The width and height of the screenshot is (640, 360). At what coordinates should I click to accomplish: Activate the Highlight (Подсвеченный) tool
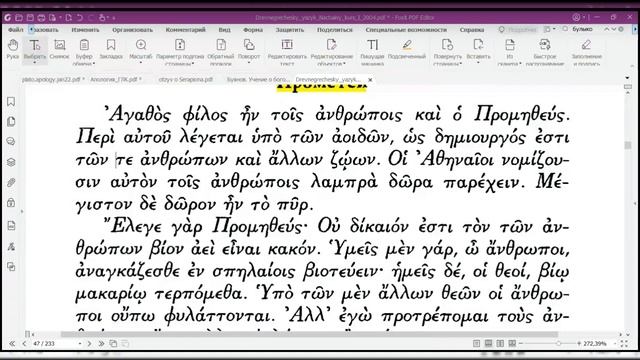(x=407, y=49)
